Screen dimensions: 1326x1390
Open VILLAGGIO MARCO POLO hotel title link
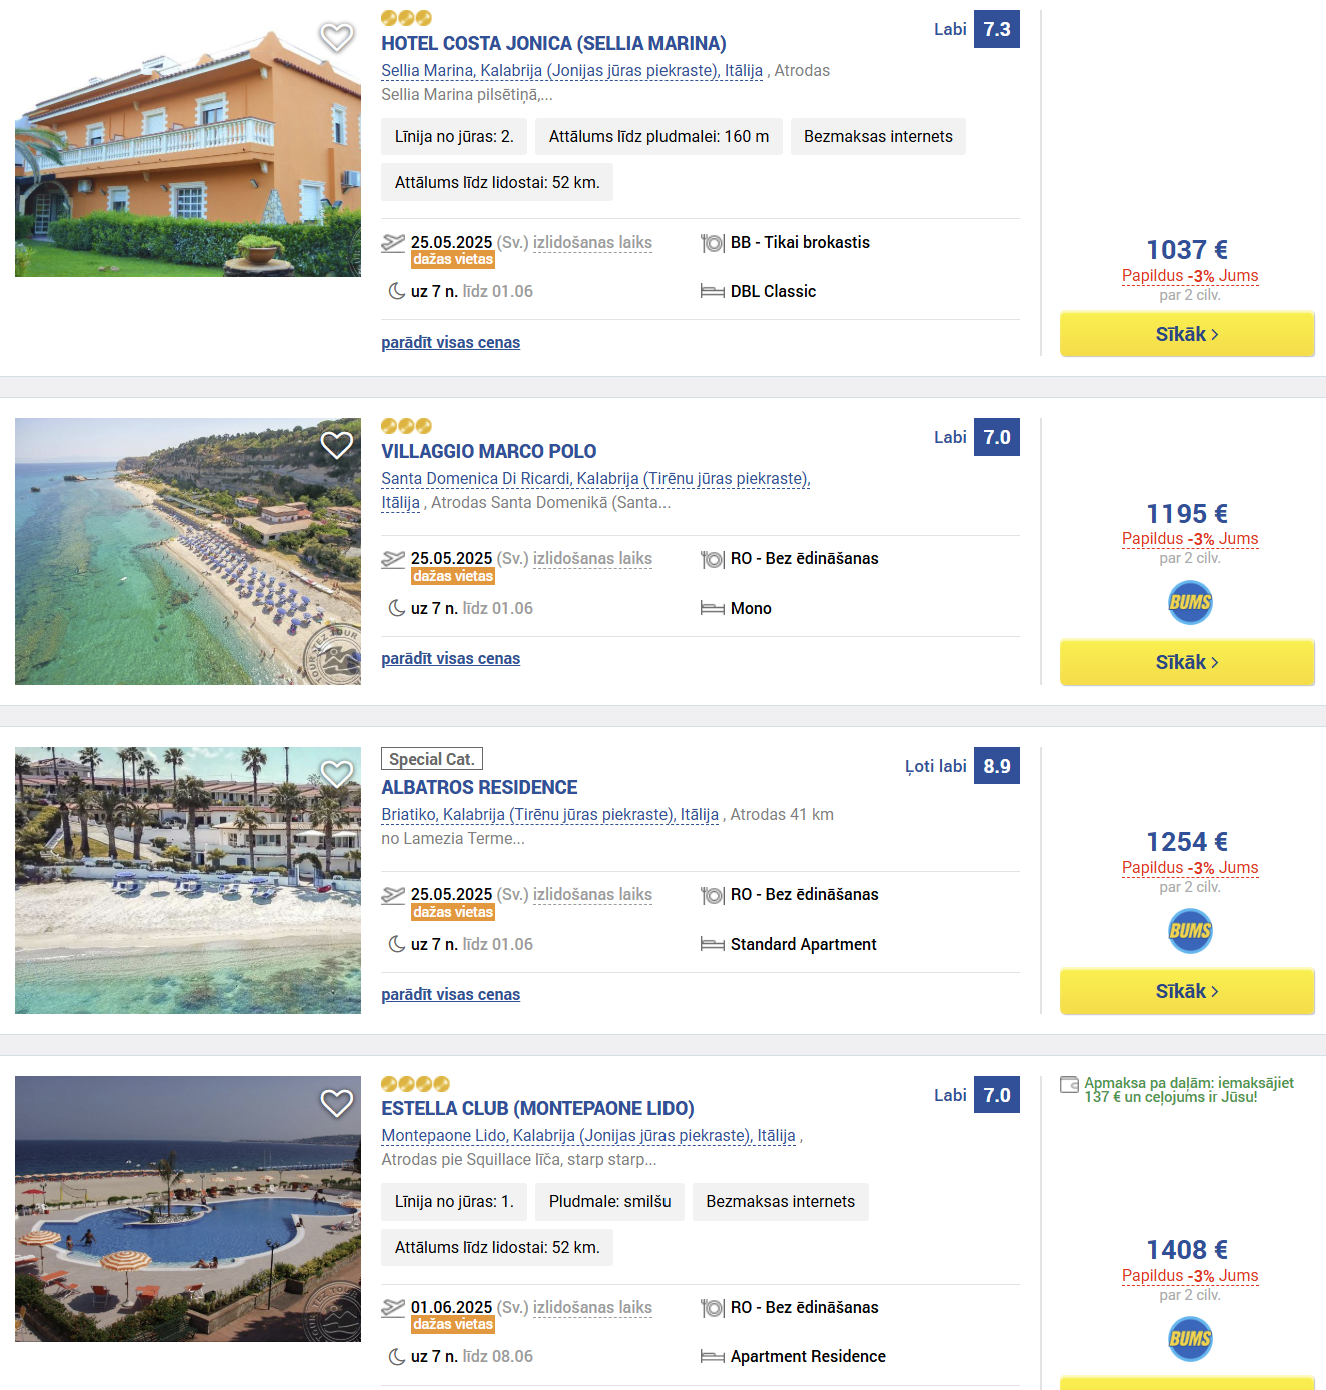click(x=489, y=451)
